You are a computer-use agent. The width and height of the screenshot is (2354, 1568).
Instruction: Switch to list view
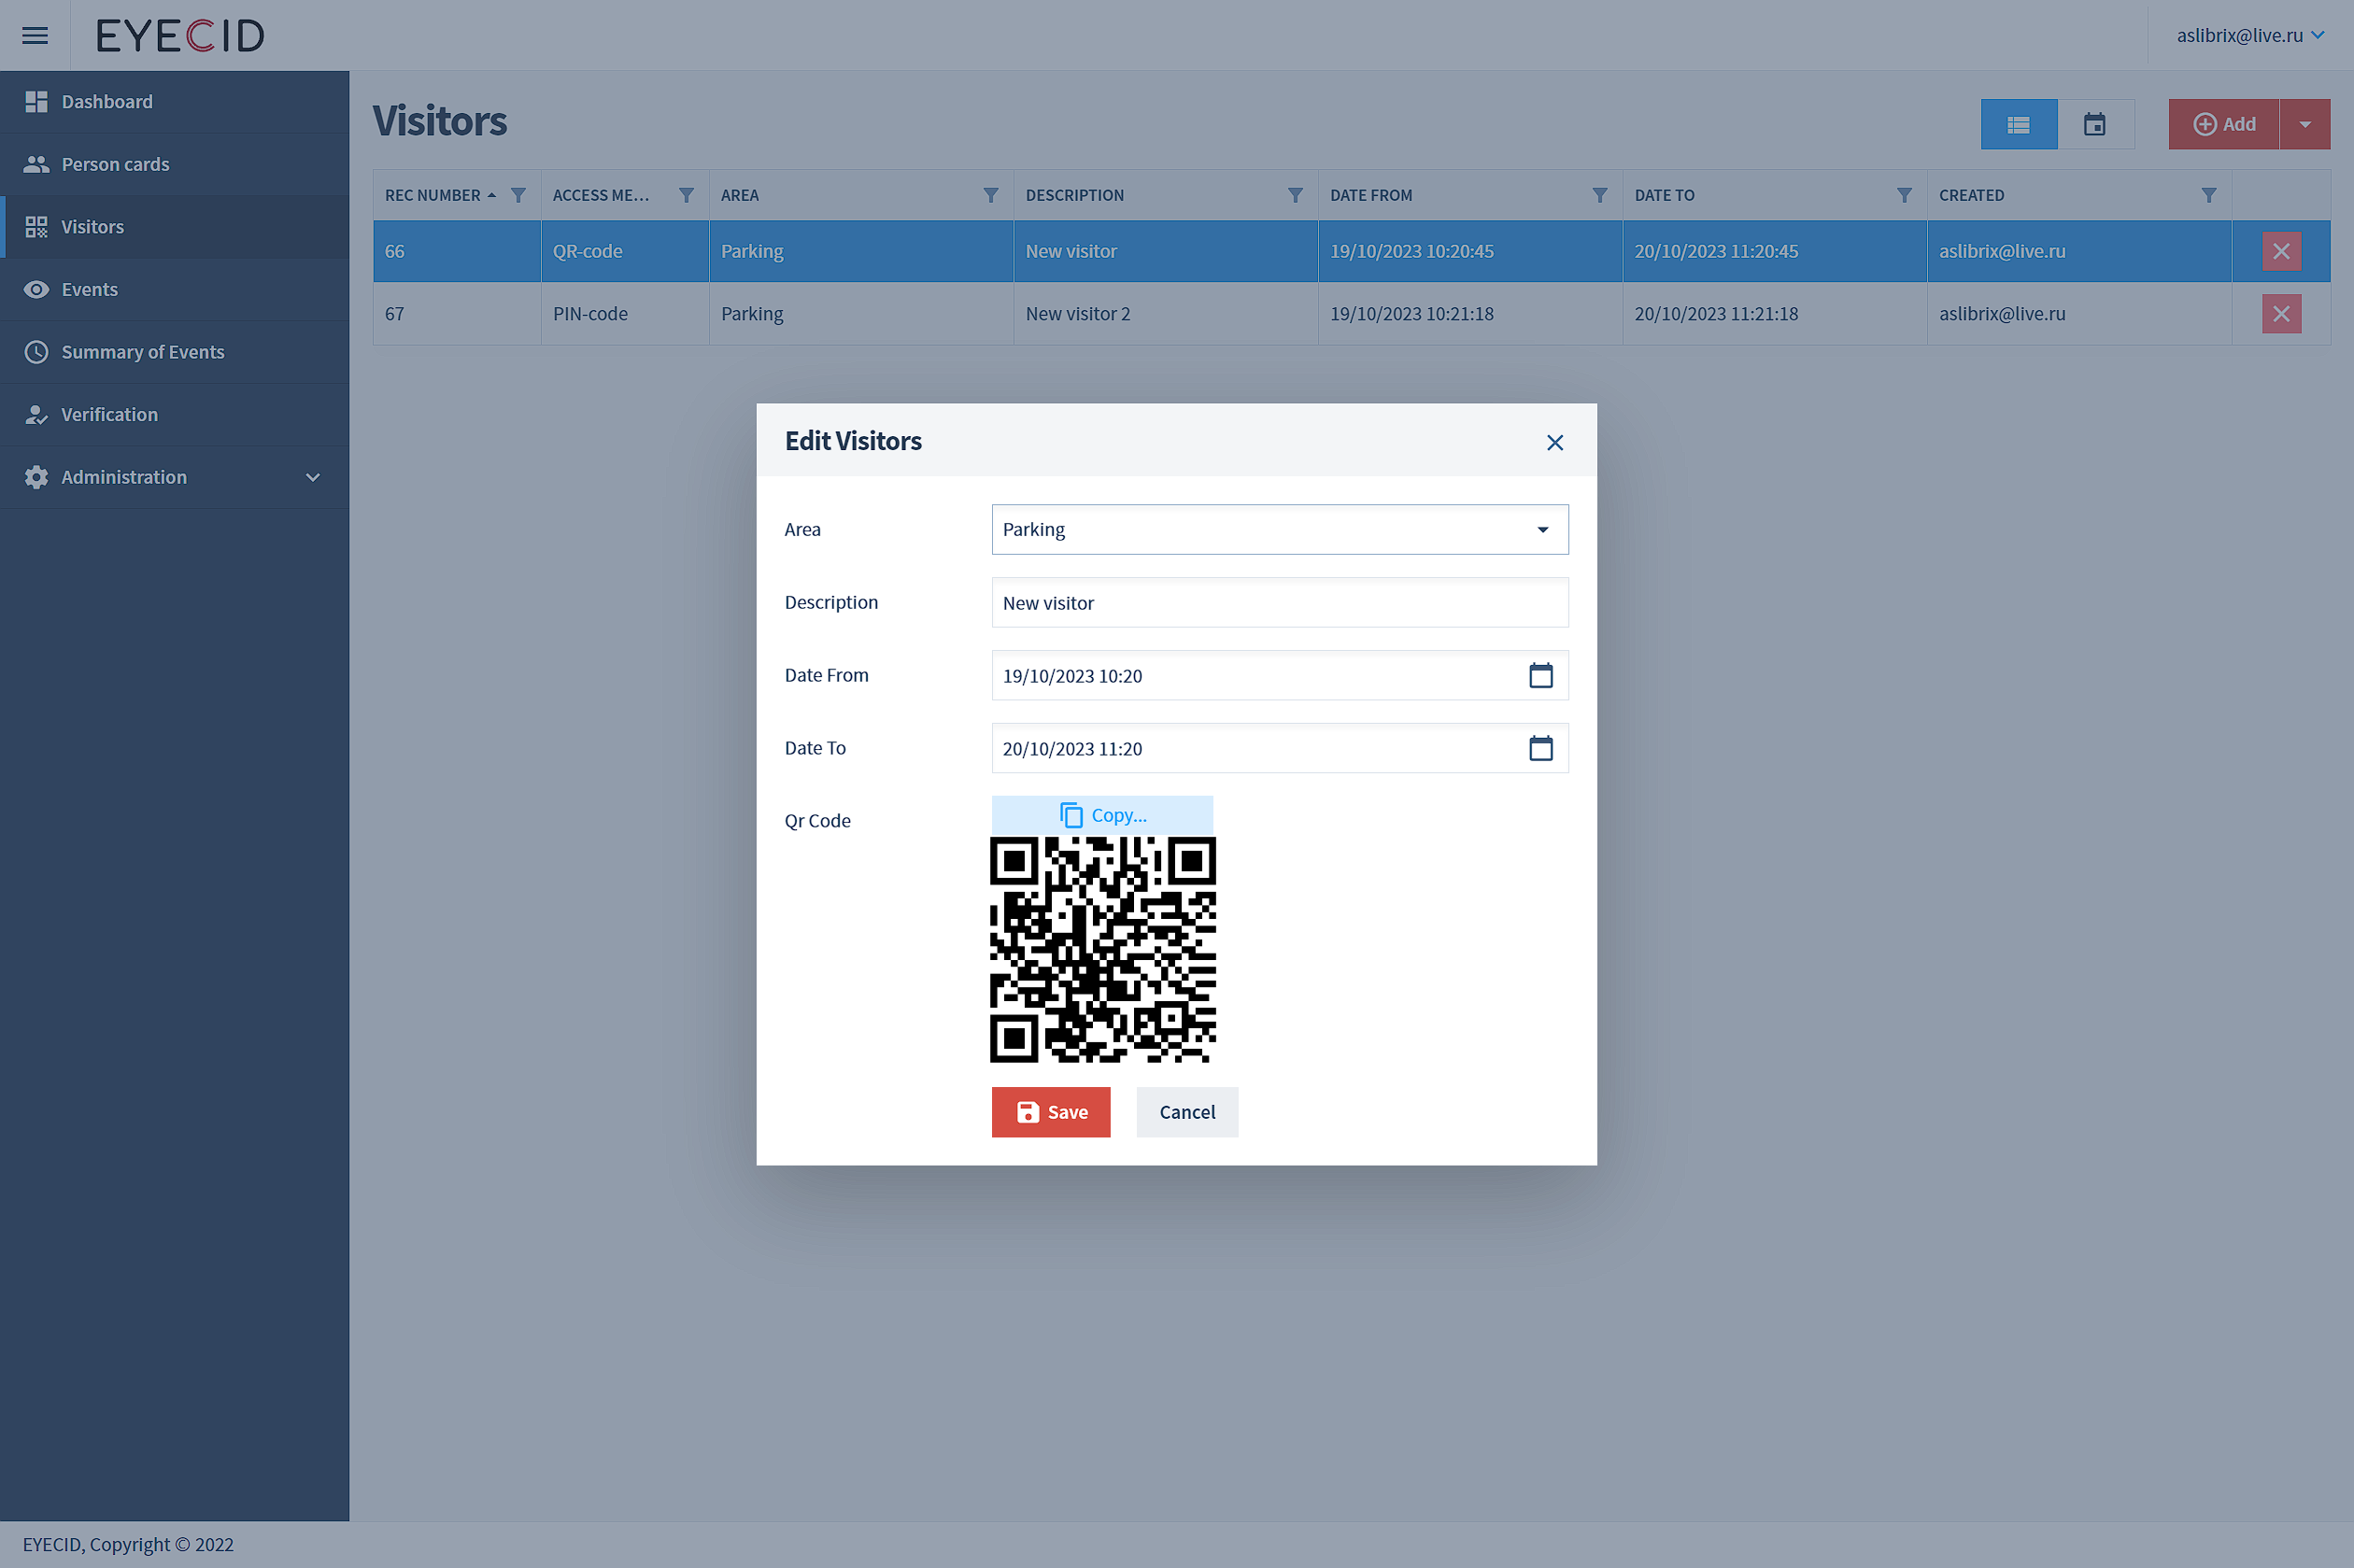pyautogui.click(x=2019, y=124)
